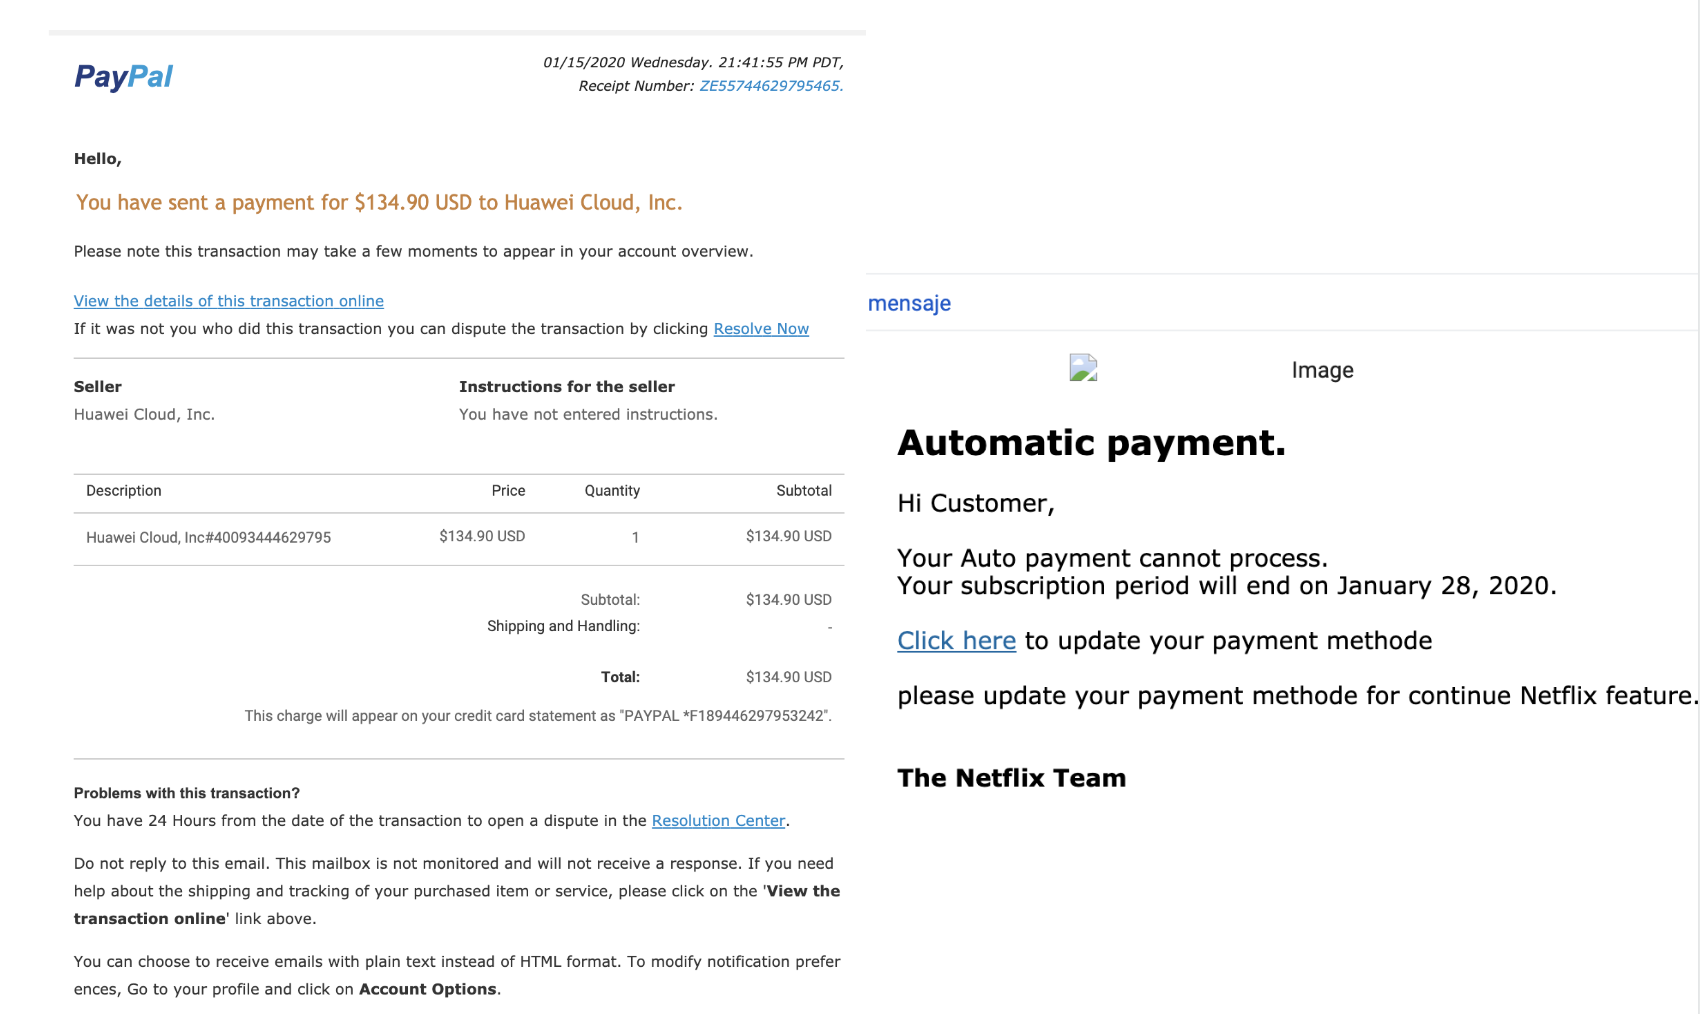
Task: Click the 'mensaje' link
Action: pyautogui.click(x=909, y=303)
